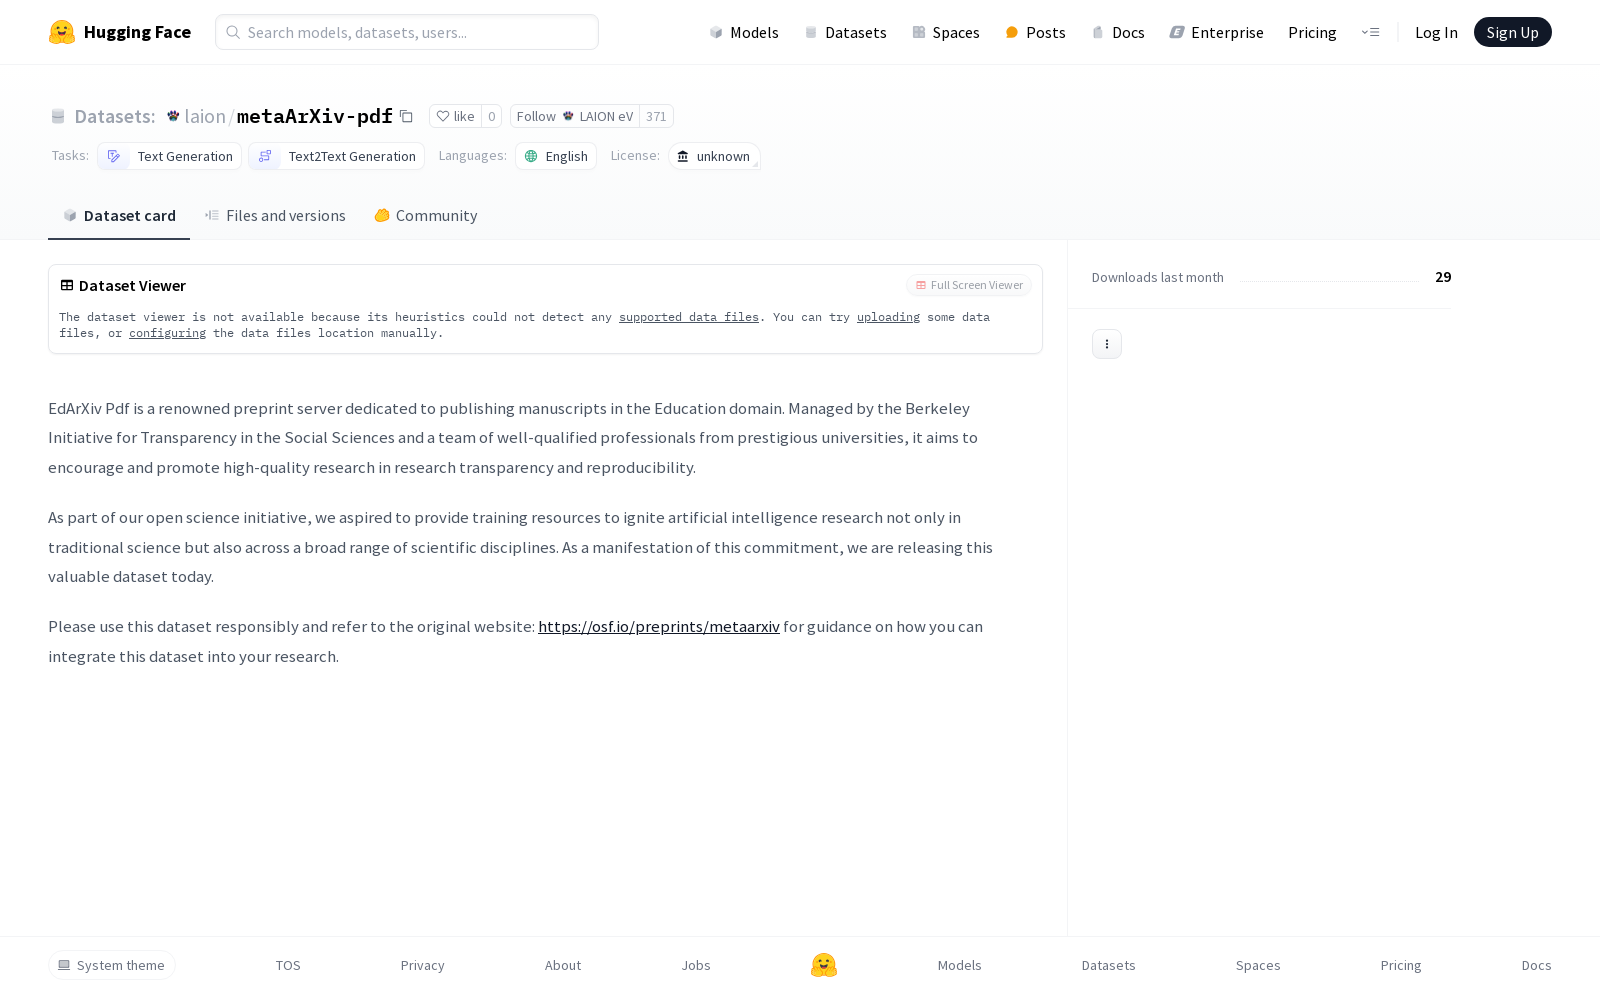
Task: Click the datasets stack icon before Datasets:
Action: click(x=58, y=117)
